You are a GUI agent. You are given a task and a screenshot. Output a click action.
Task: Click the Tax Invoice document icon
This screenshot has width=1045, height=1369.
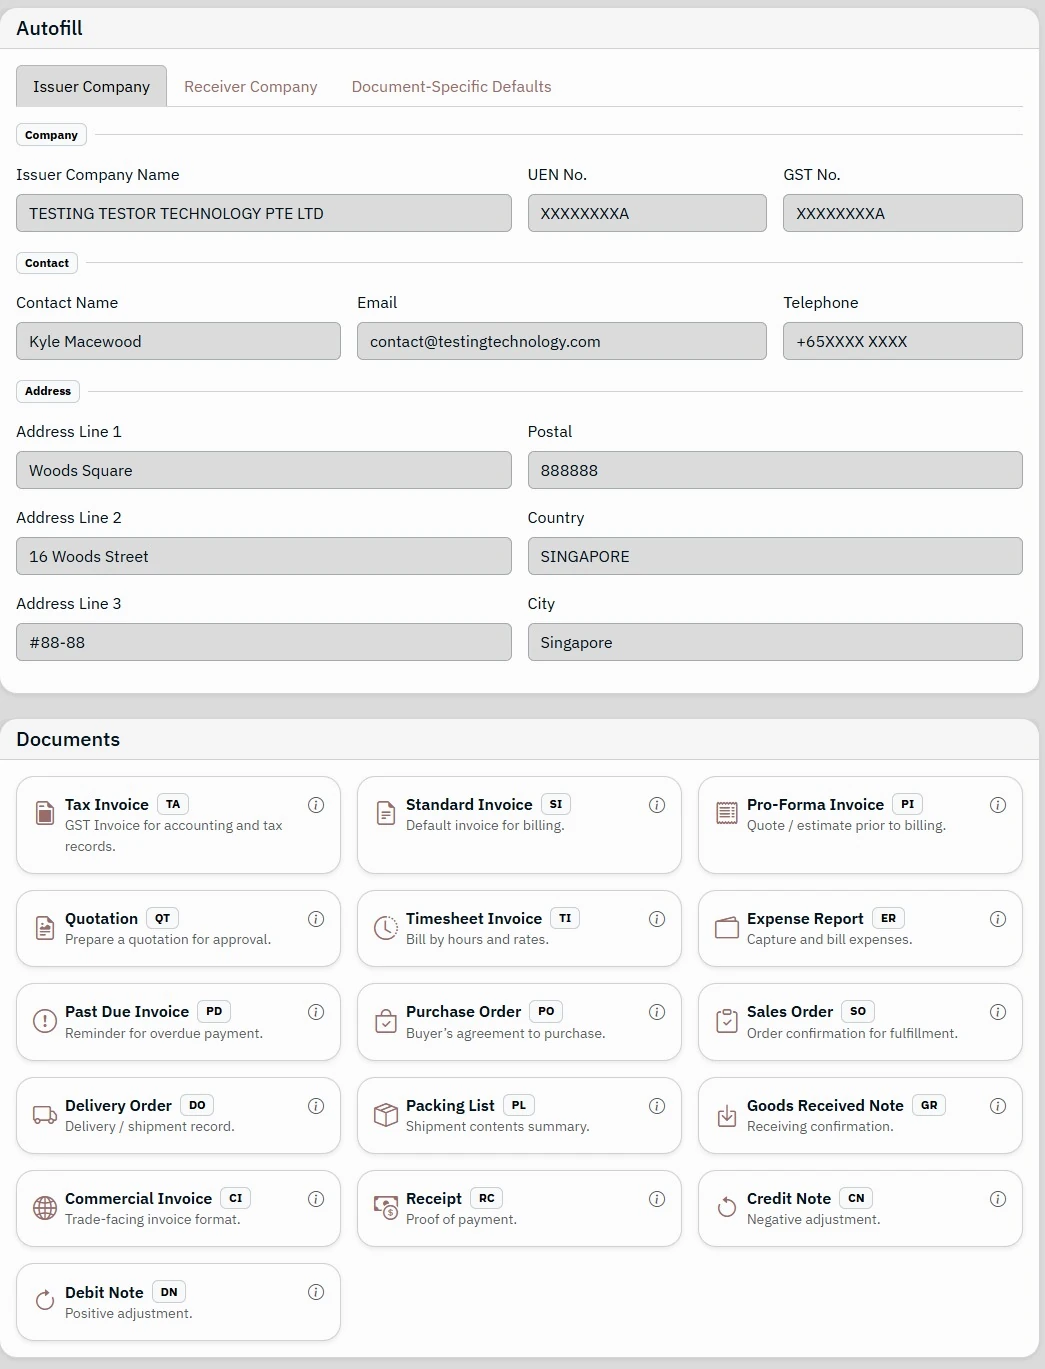[x=45, y=813]
